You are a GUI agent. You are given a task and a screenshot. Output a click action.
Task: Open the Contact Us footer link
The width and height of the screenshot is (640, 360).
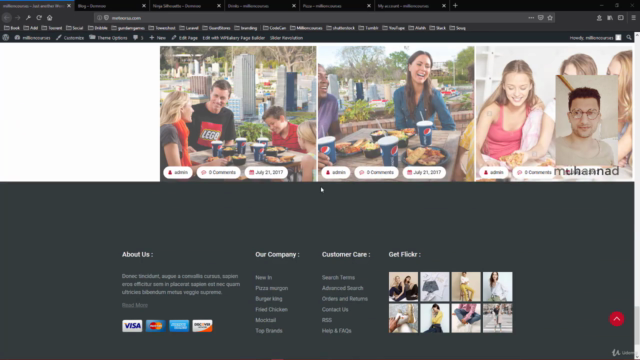coord(335,309)
